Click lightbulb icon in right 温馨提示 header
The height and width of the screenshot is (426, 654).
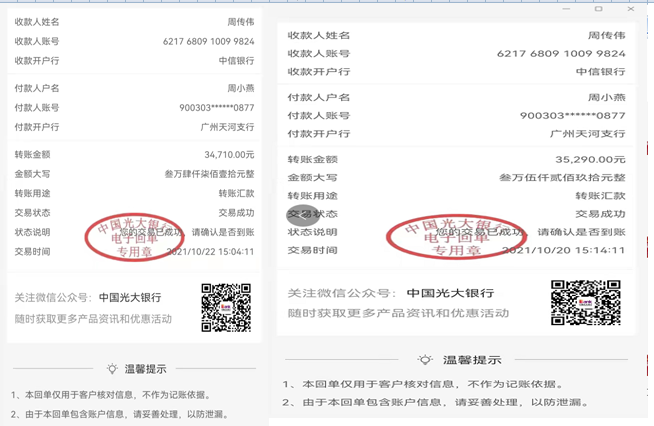pyautogui.click(x=426, y=360)
